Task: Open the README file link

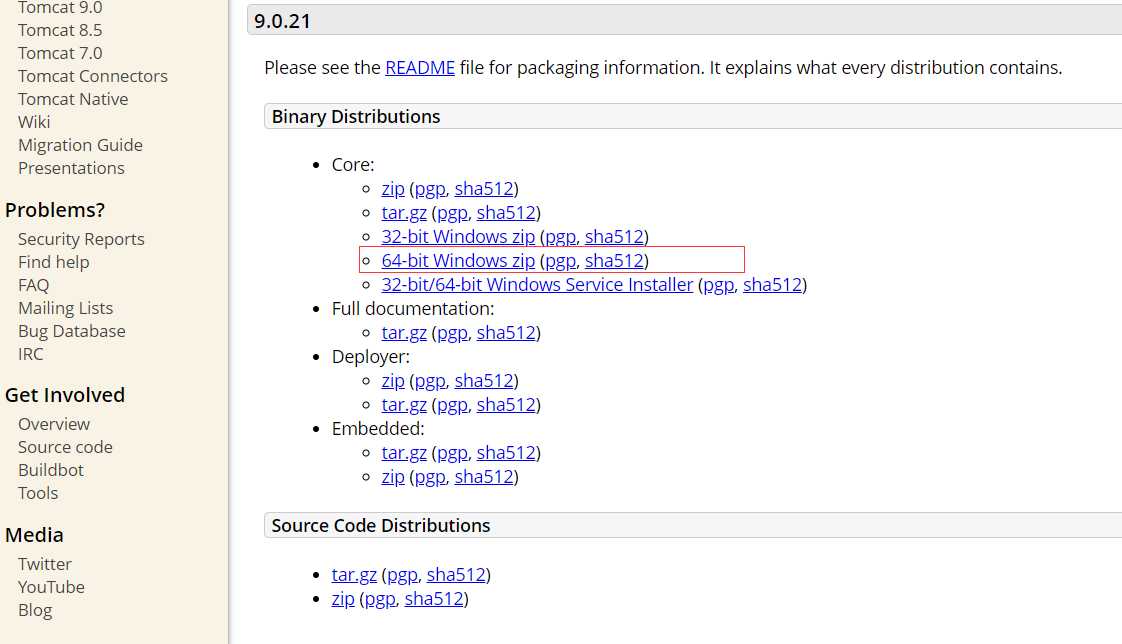Action: click(420, 67)
